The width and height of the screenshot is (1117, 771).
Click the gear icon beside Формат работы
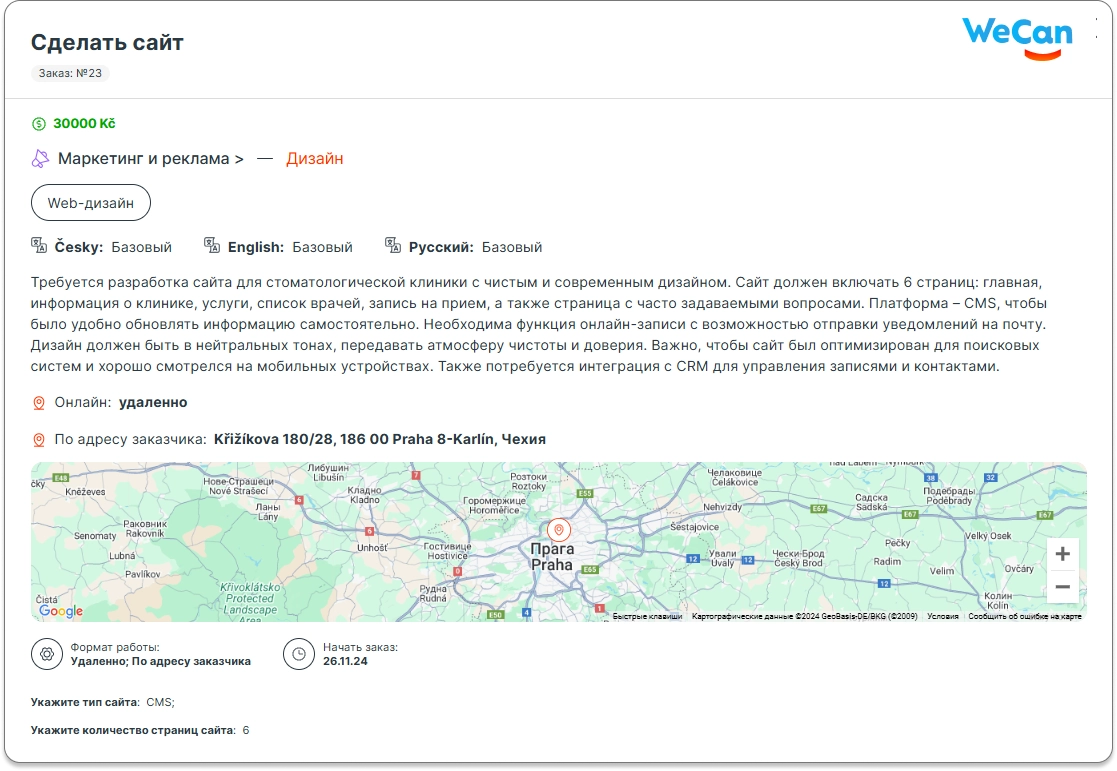pos(45,654)
